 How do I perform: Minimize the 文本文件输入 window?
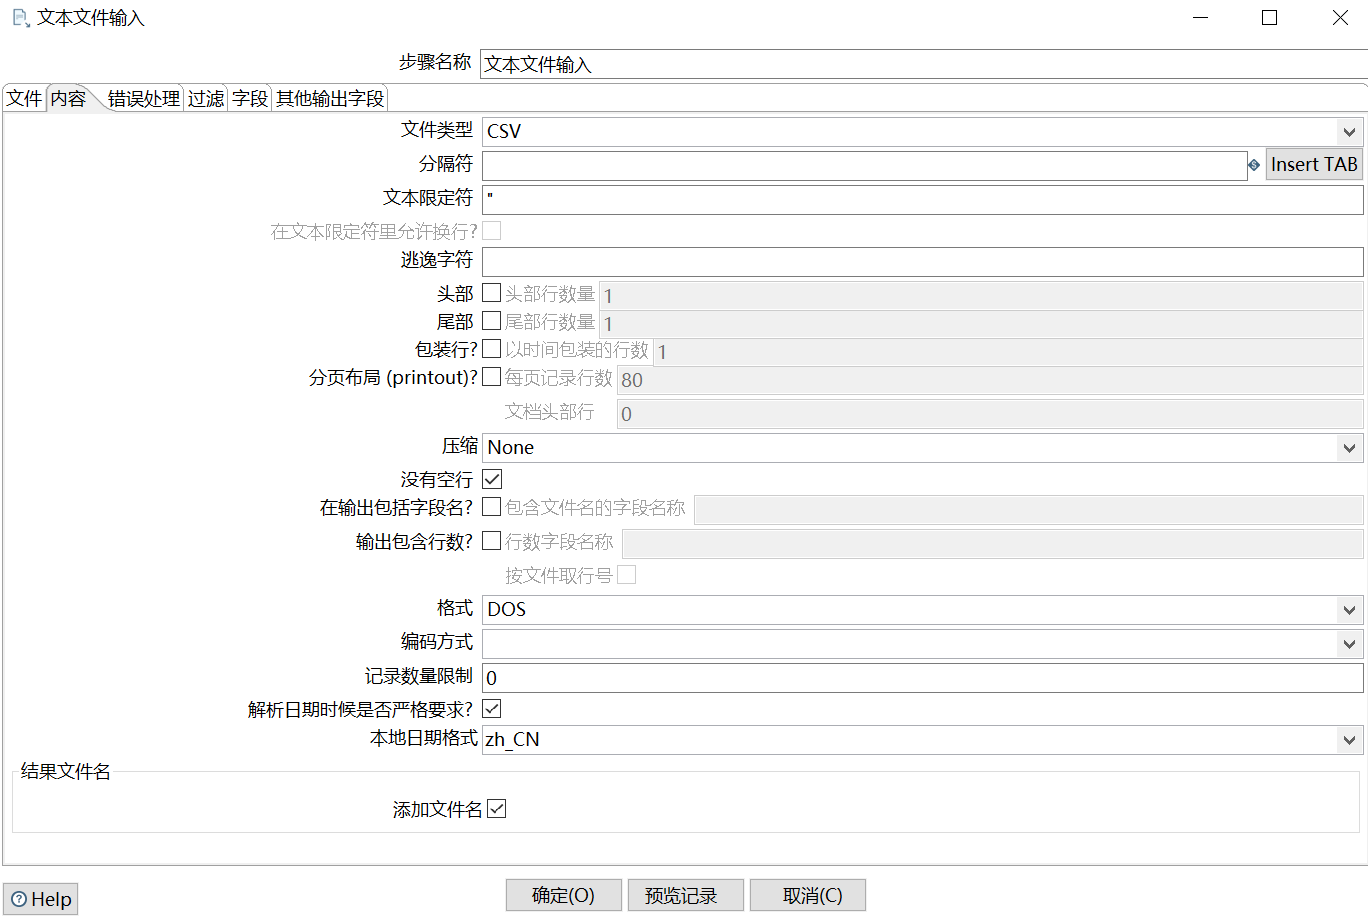tap(1201, 18)
